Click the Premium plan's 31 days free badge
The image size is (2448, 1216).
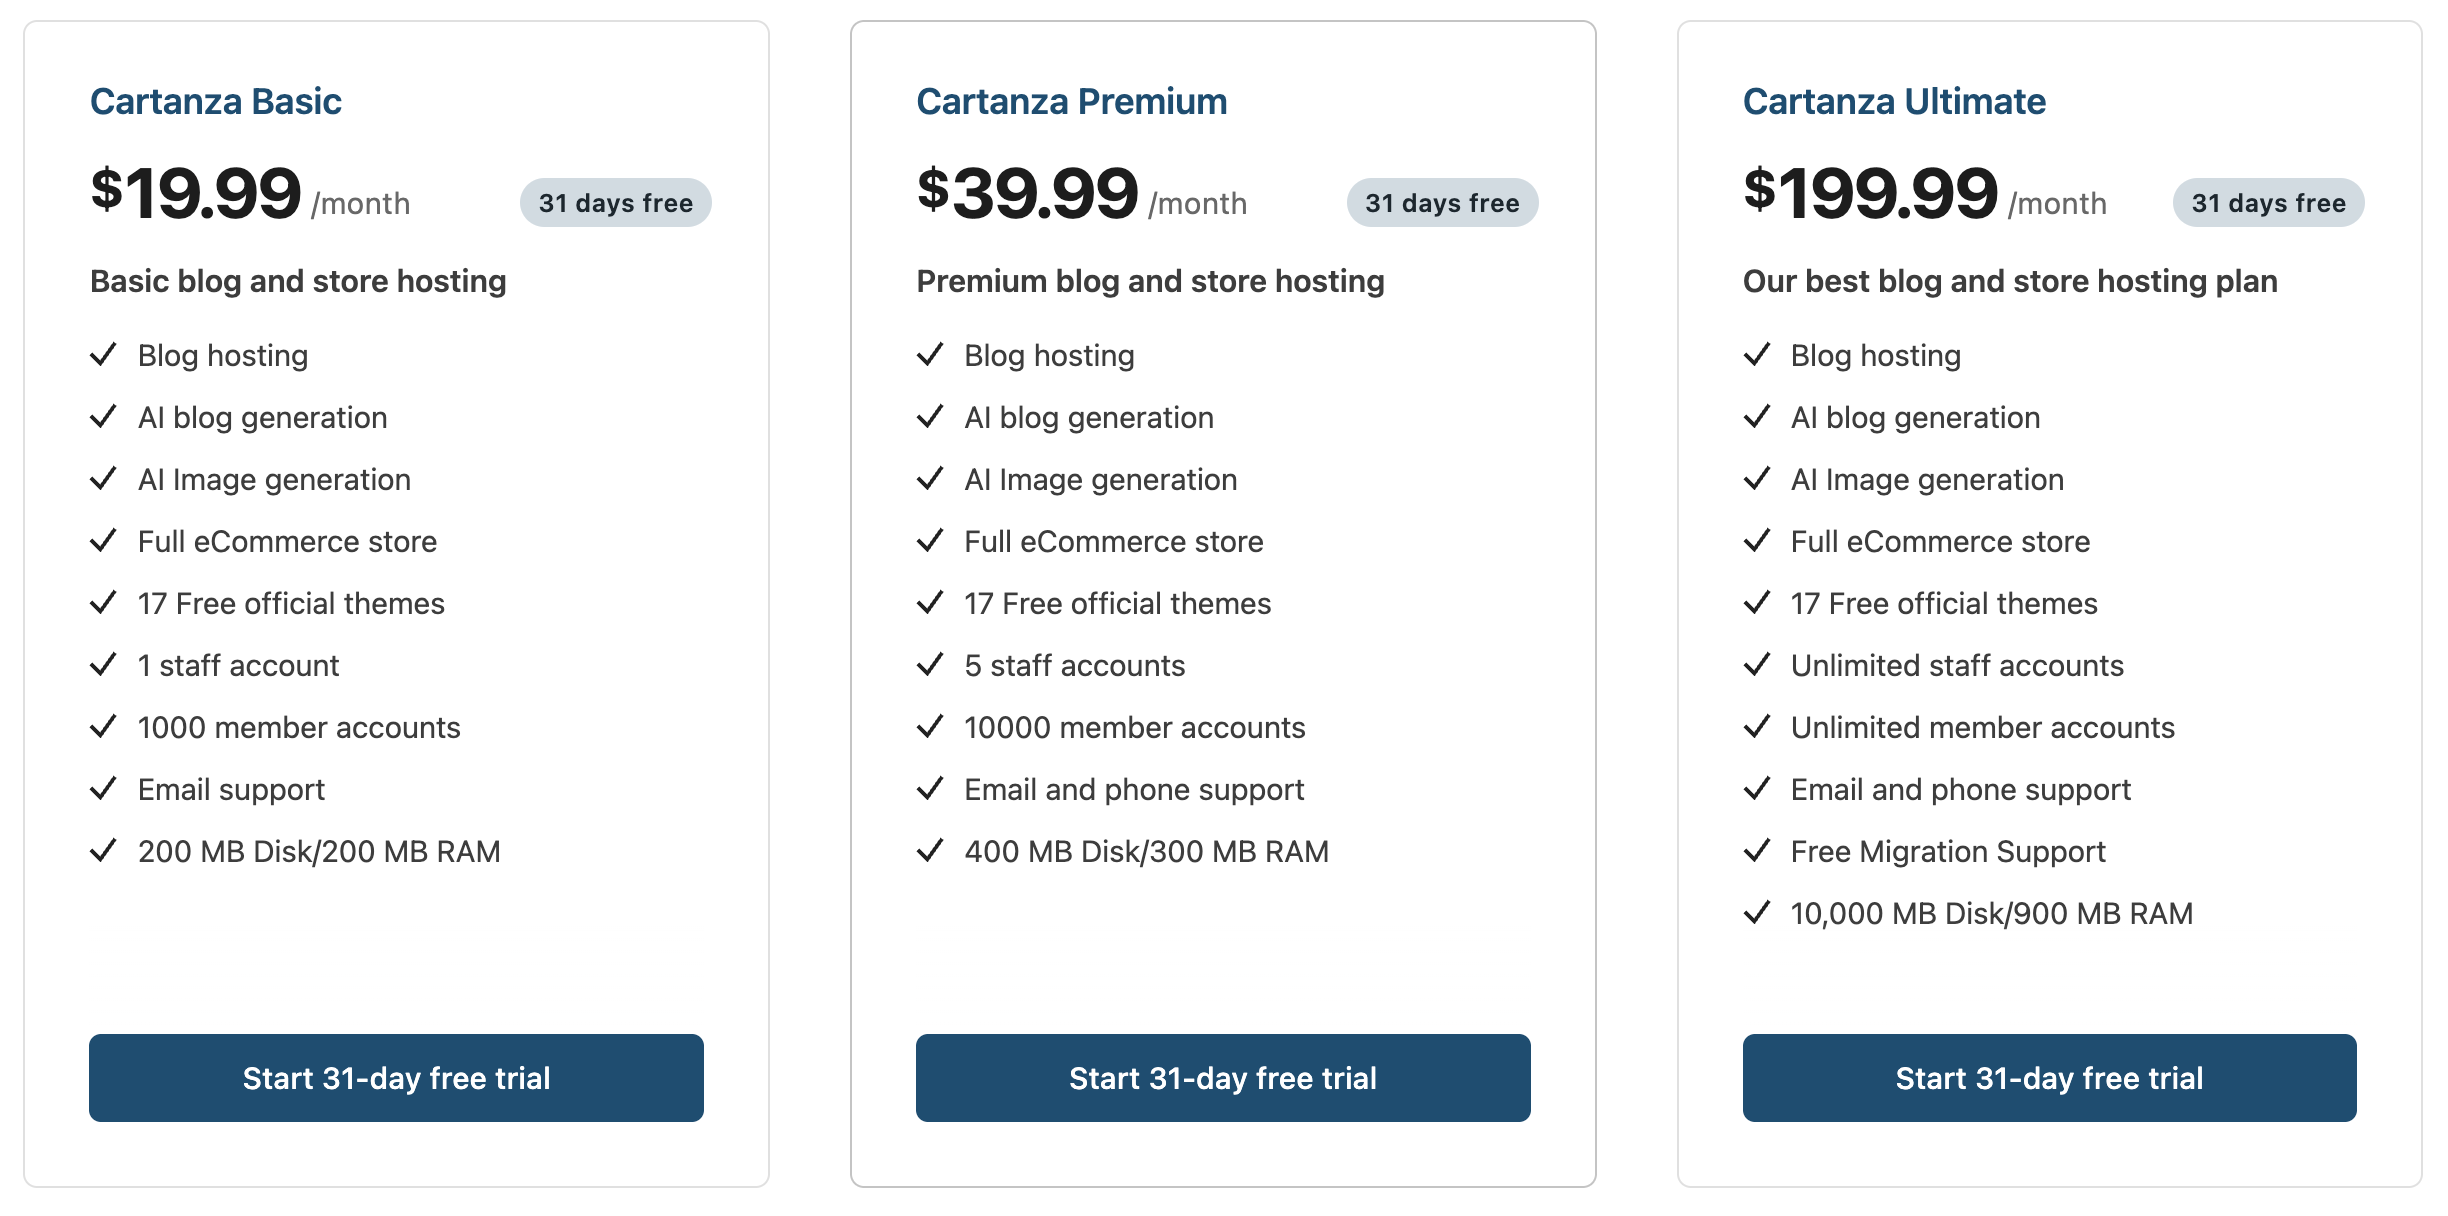[1442, 203]
